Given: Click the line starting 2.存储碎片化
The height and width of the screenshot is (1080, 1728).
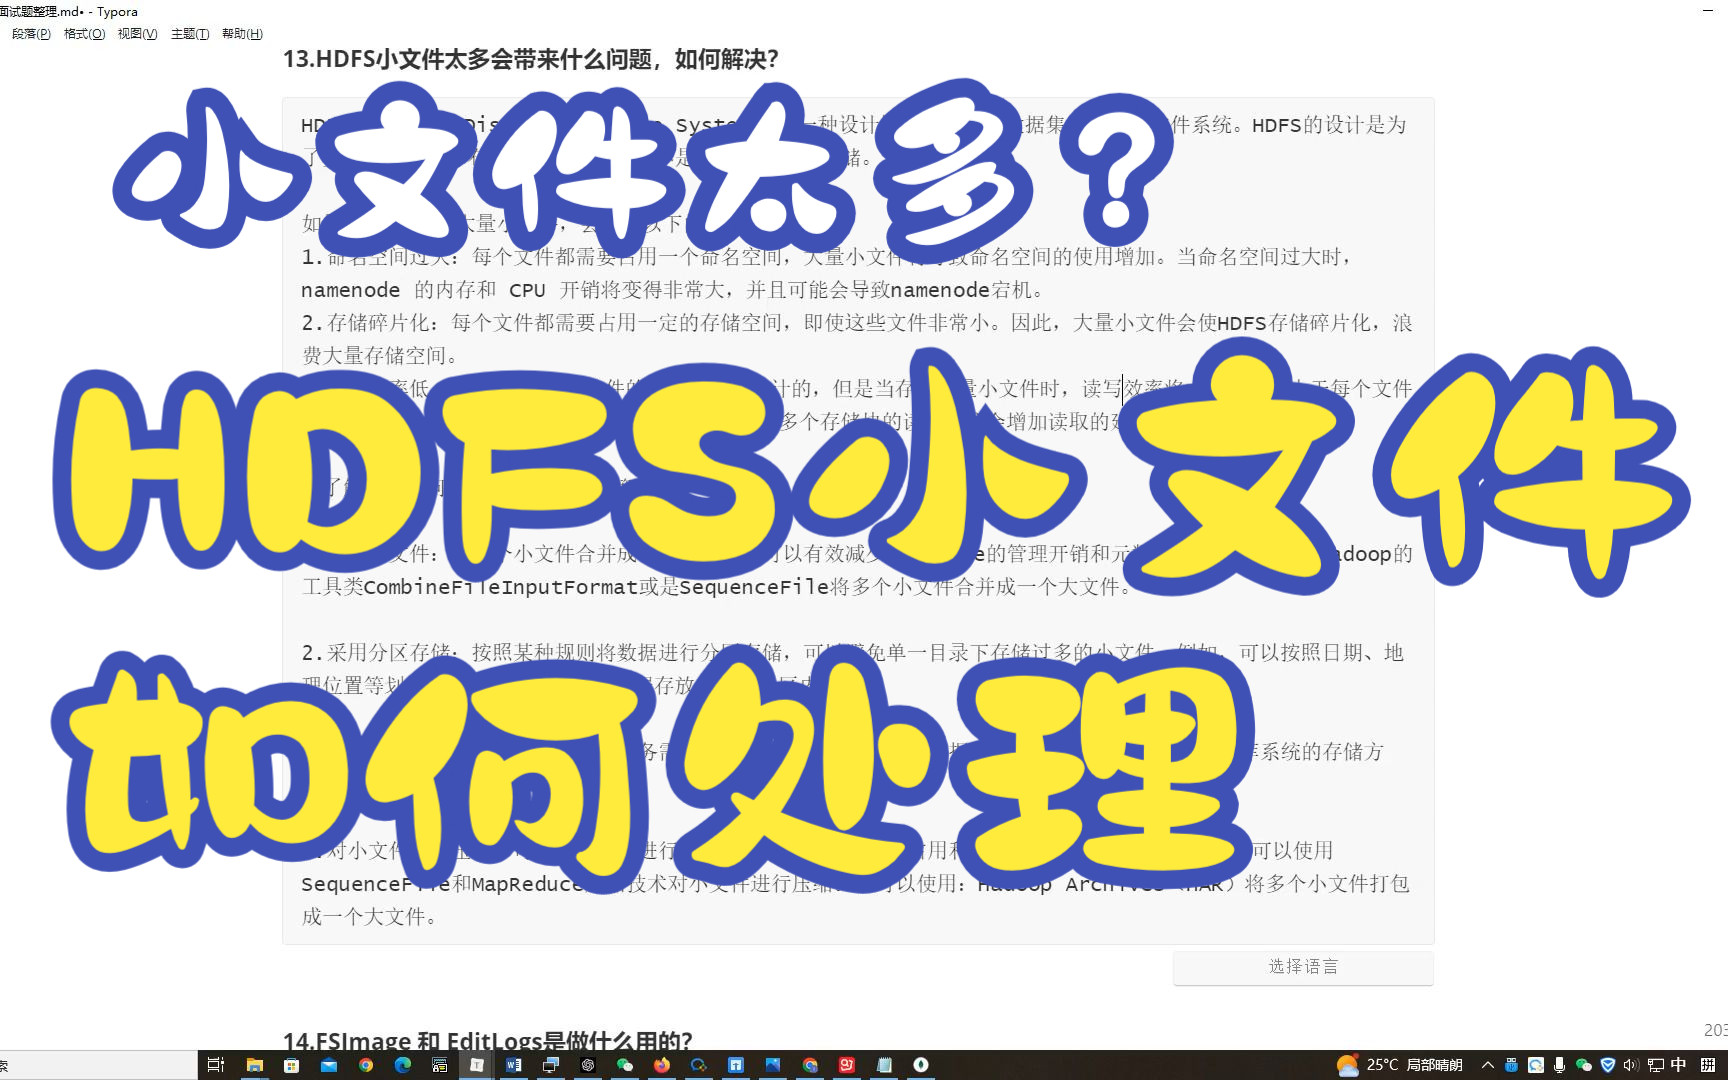Looking at the screenshot, I should point(857,323).
